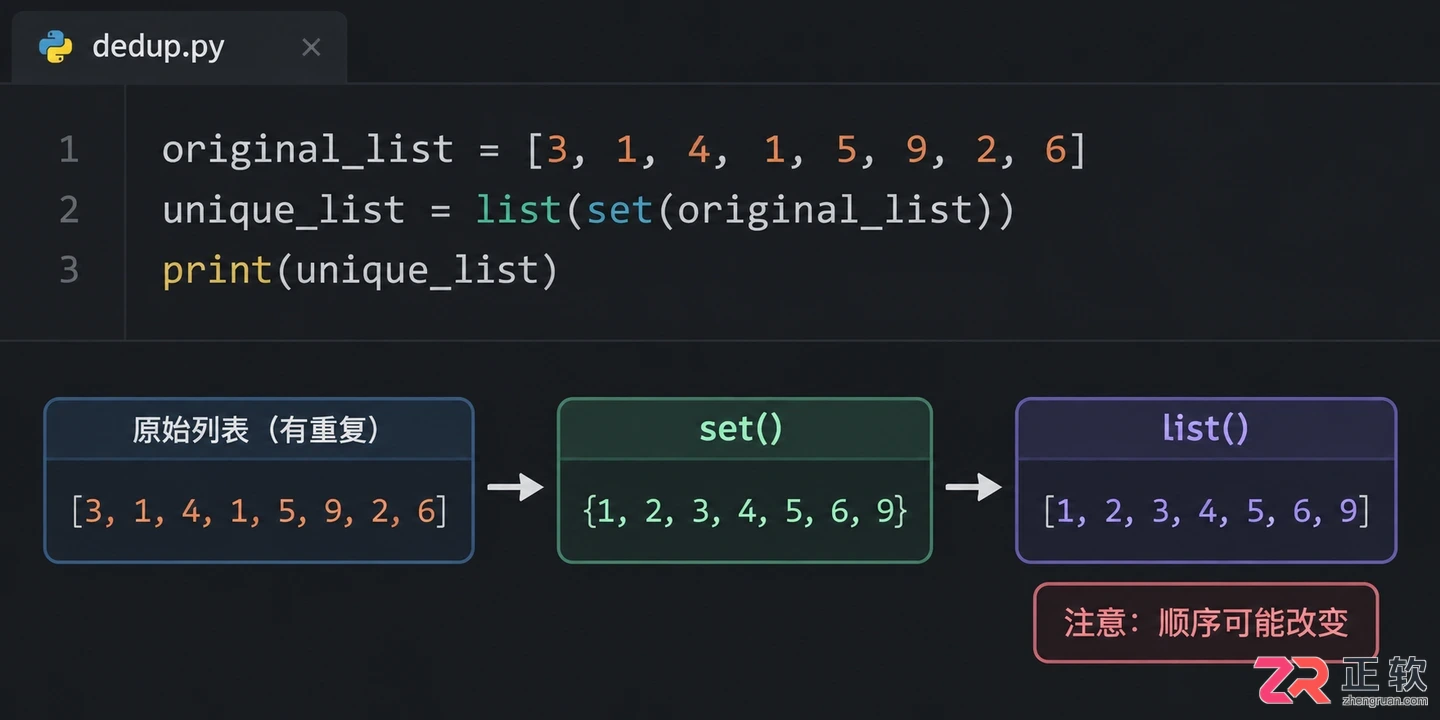
Task: Click the 注意：顺序可能改变 note
Action: [1206, 623]
